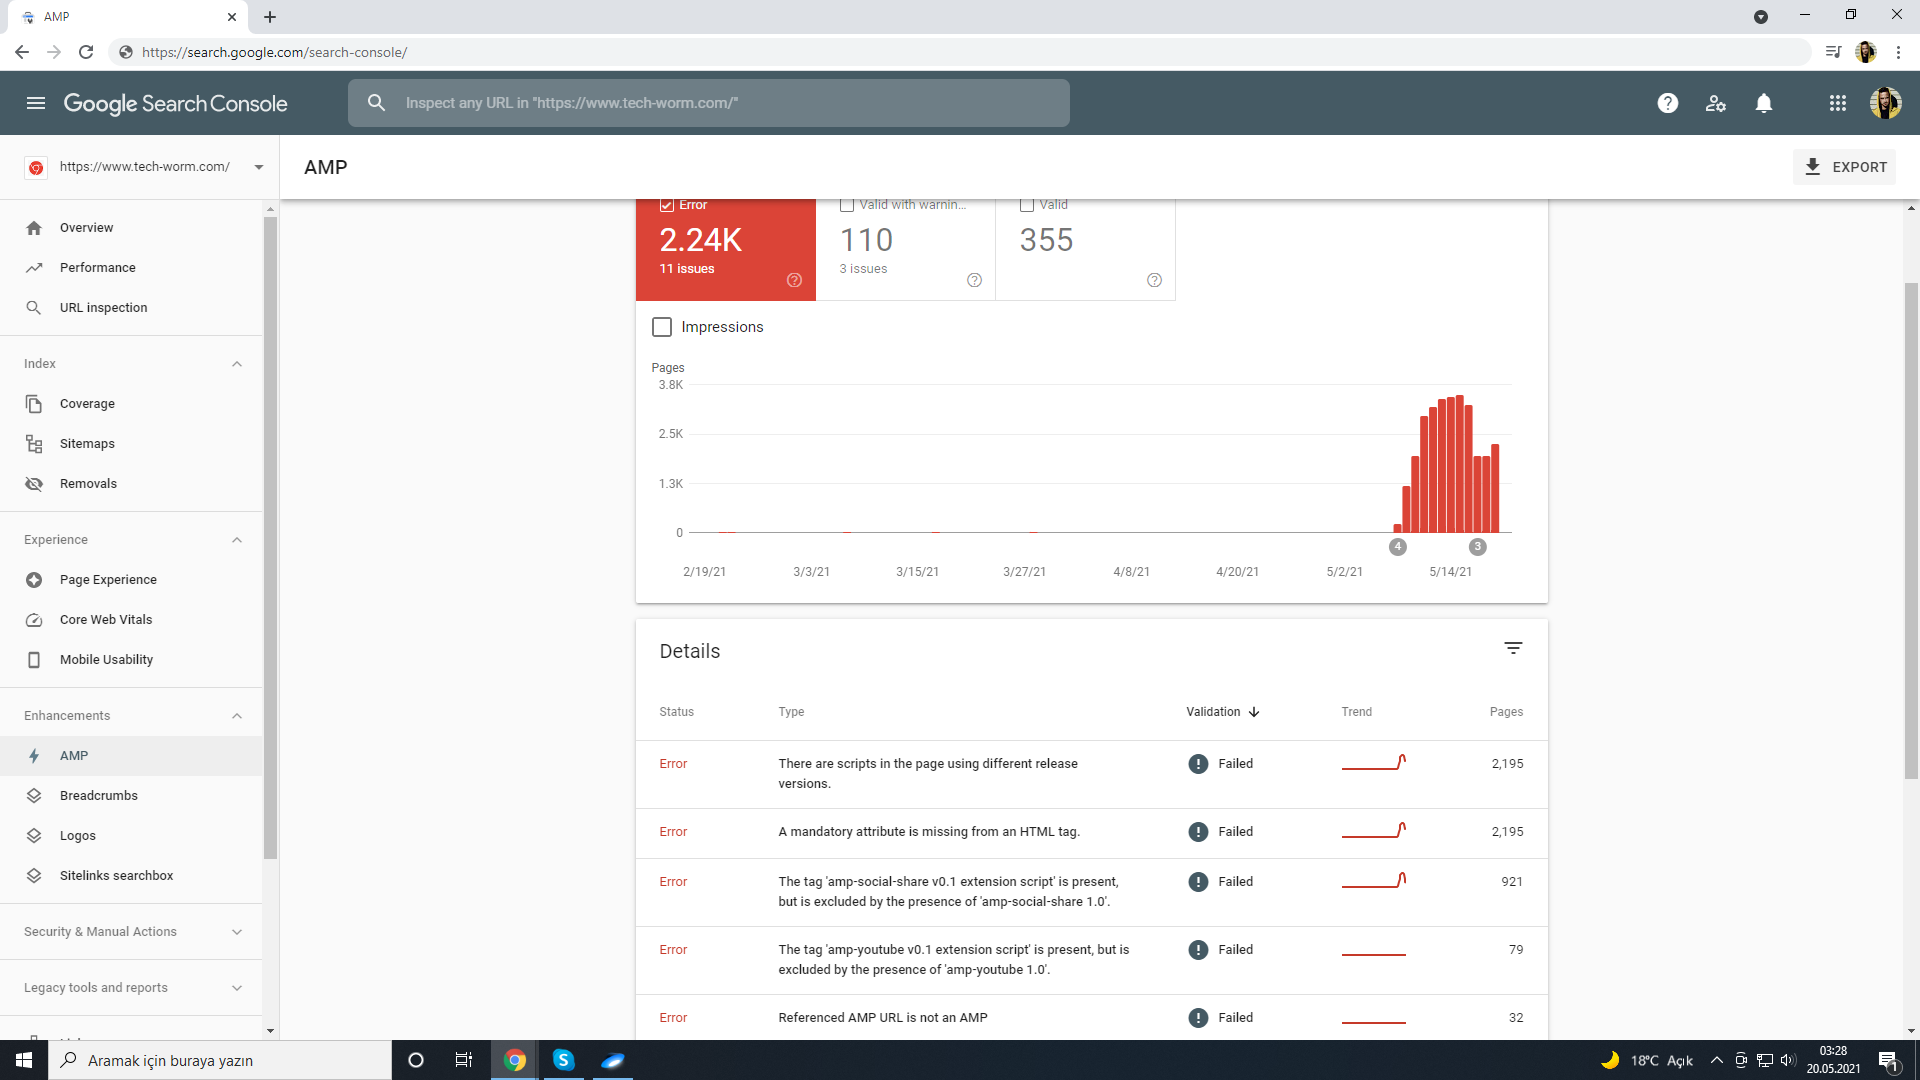Click the main page vertical scrollbar
The height and width of the screenshot is (1080, 1920).
[x=1911, y=530]
